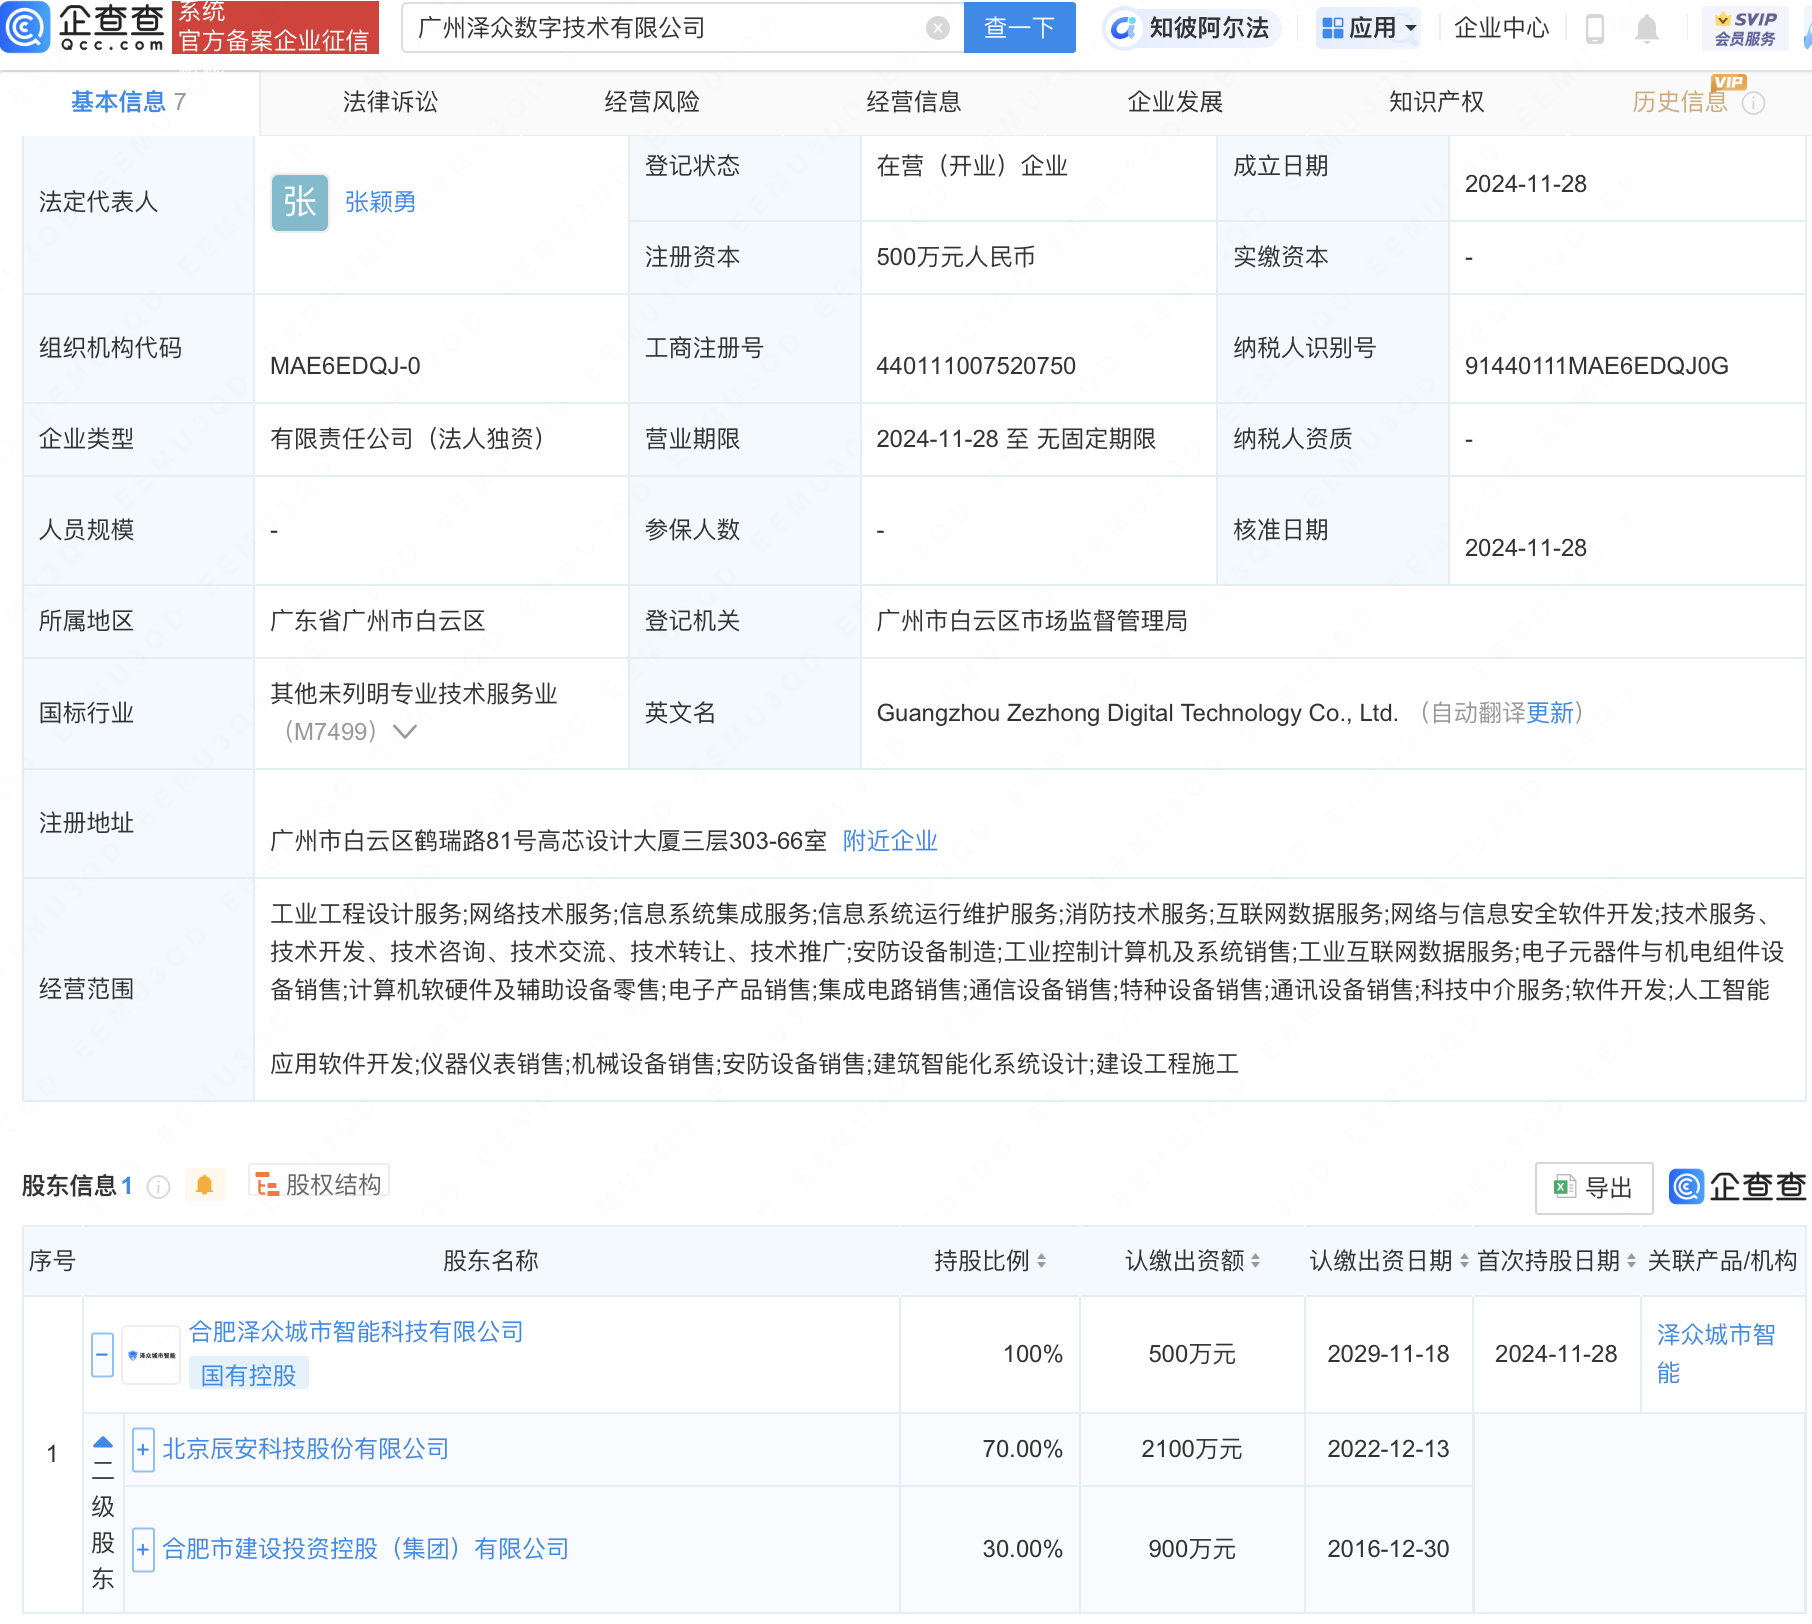Open 合肥泽众城市智能科技有限公司 company link
The image size is (1812, 1624).
tap(356, 1332)
